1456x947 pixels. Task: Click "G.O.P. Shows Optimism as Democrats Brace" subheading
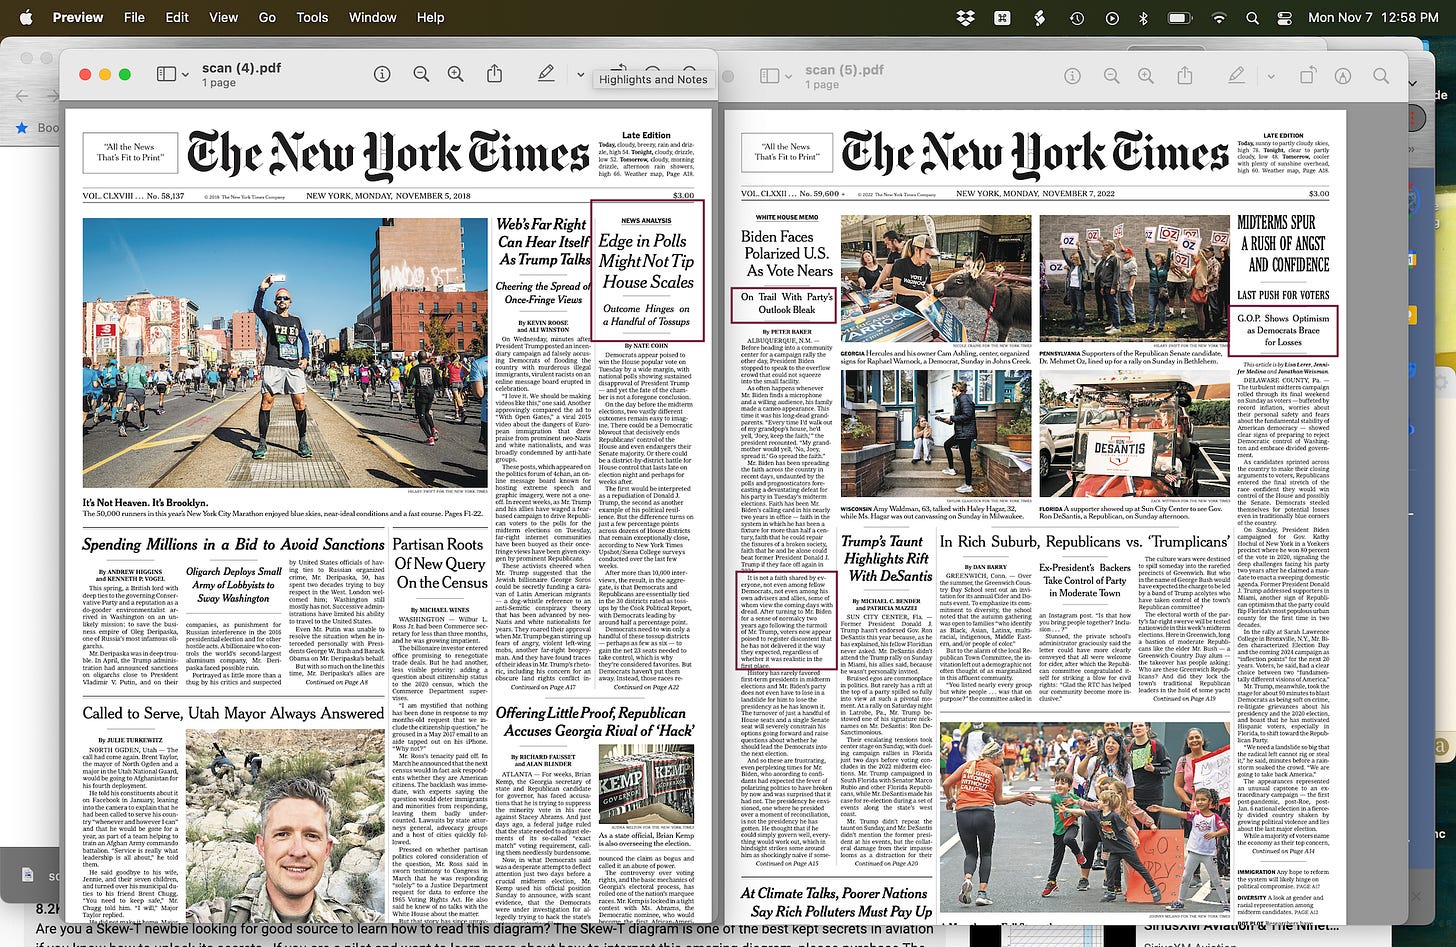(x=1283, y=330)
